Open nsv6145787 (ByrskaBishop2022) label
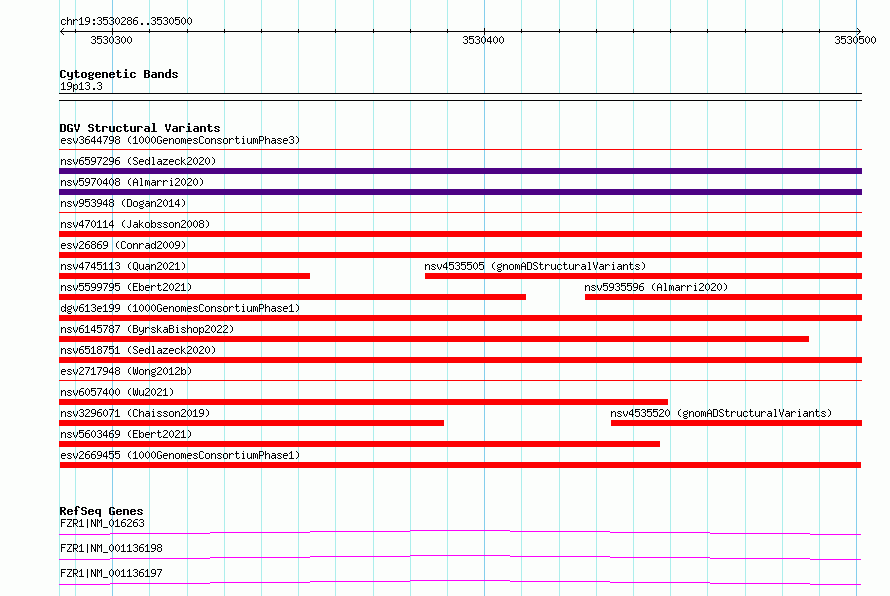Viewport: 890px width, 596px height. click(147, 329)
